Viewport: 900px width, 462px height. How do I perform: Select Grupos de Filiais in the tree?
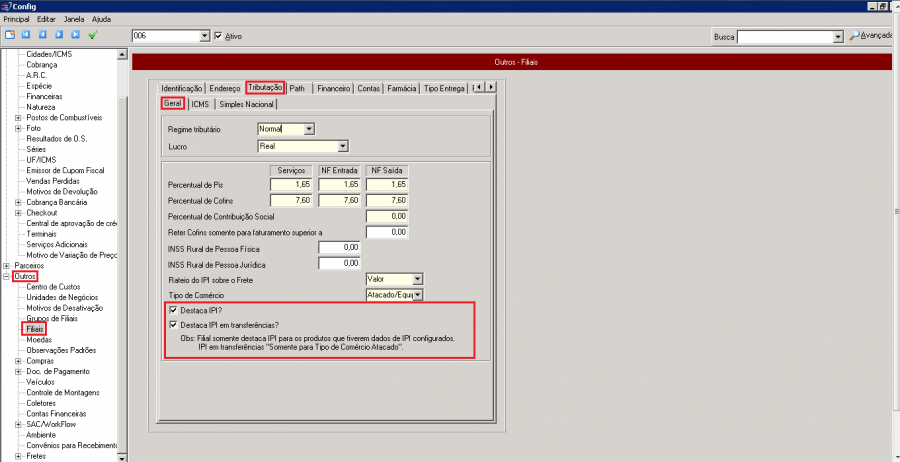pos(52,318)
